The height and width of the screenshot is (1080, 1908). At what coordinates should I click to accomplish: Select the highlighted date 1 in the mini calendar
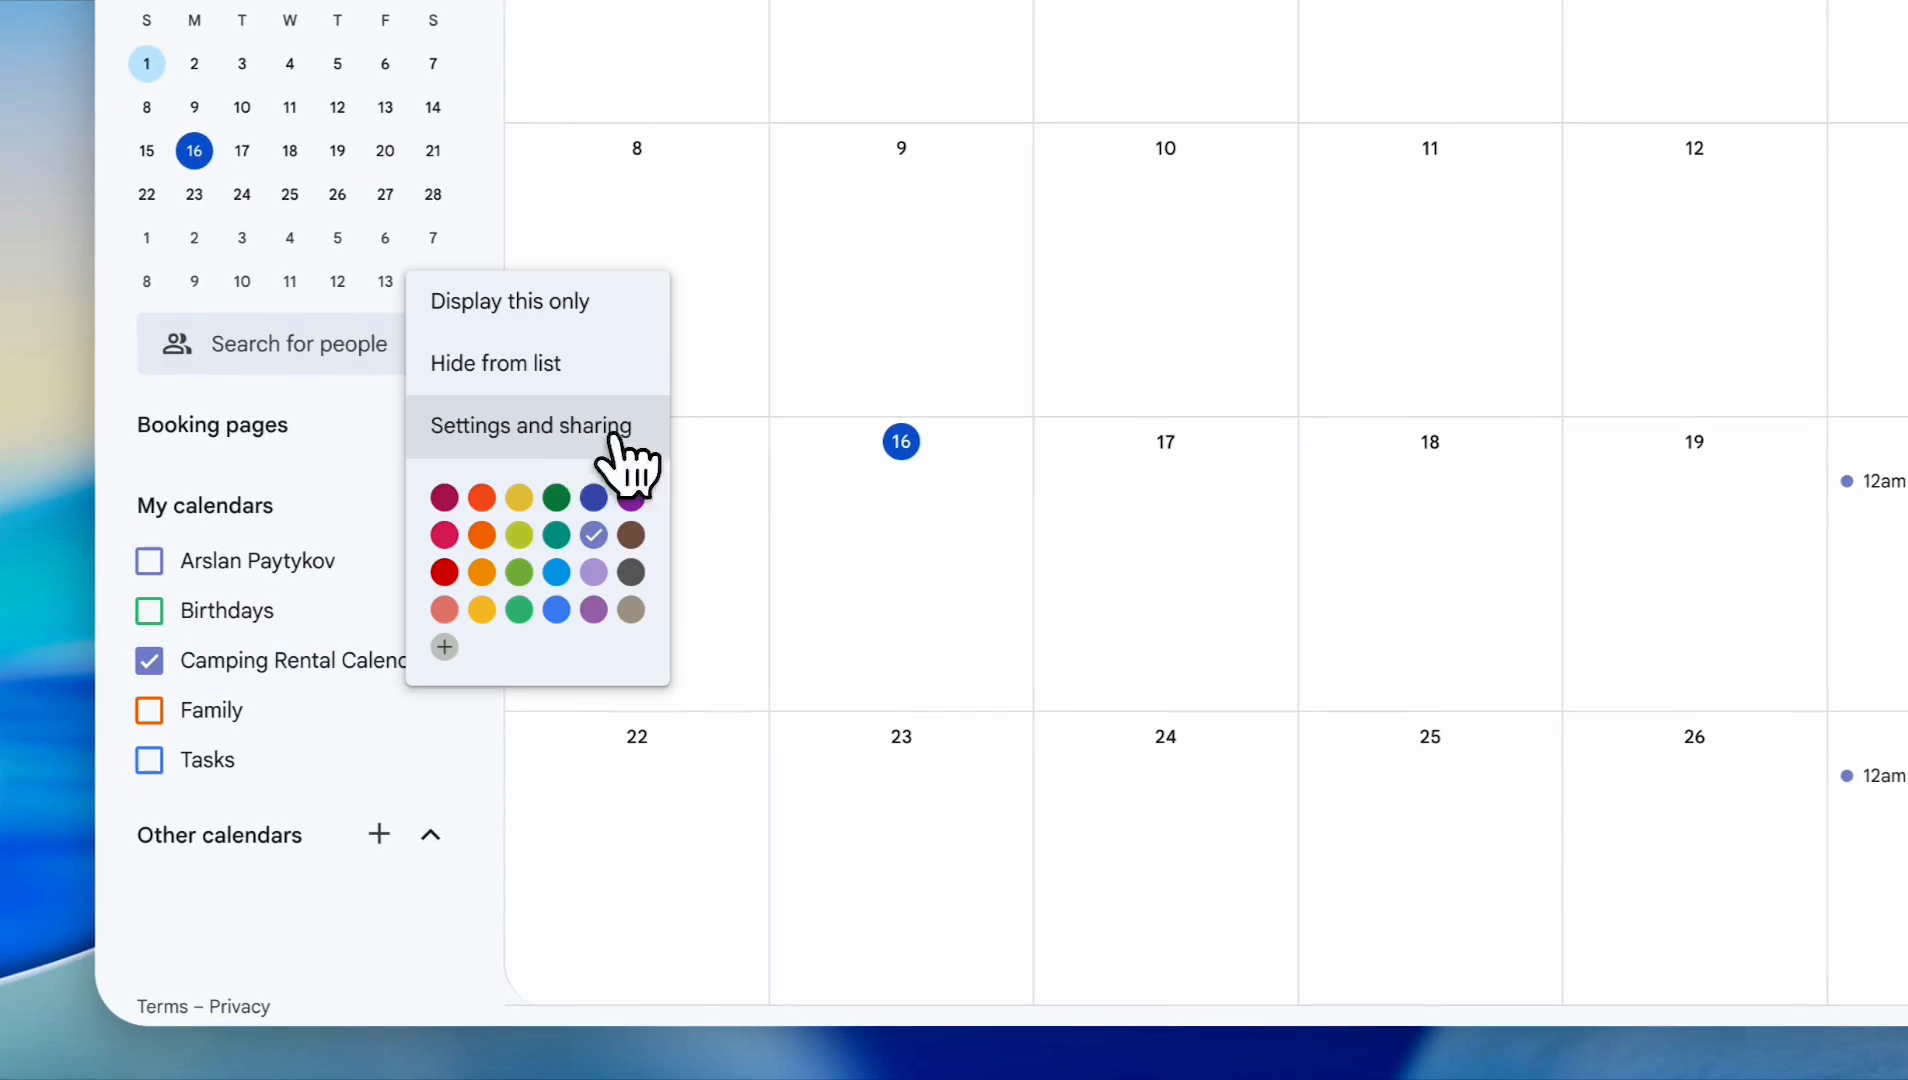(x=147, y=64)
